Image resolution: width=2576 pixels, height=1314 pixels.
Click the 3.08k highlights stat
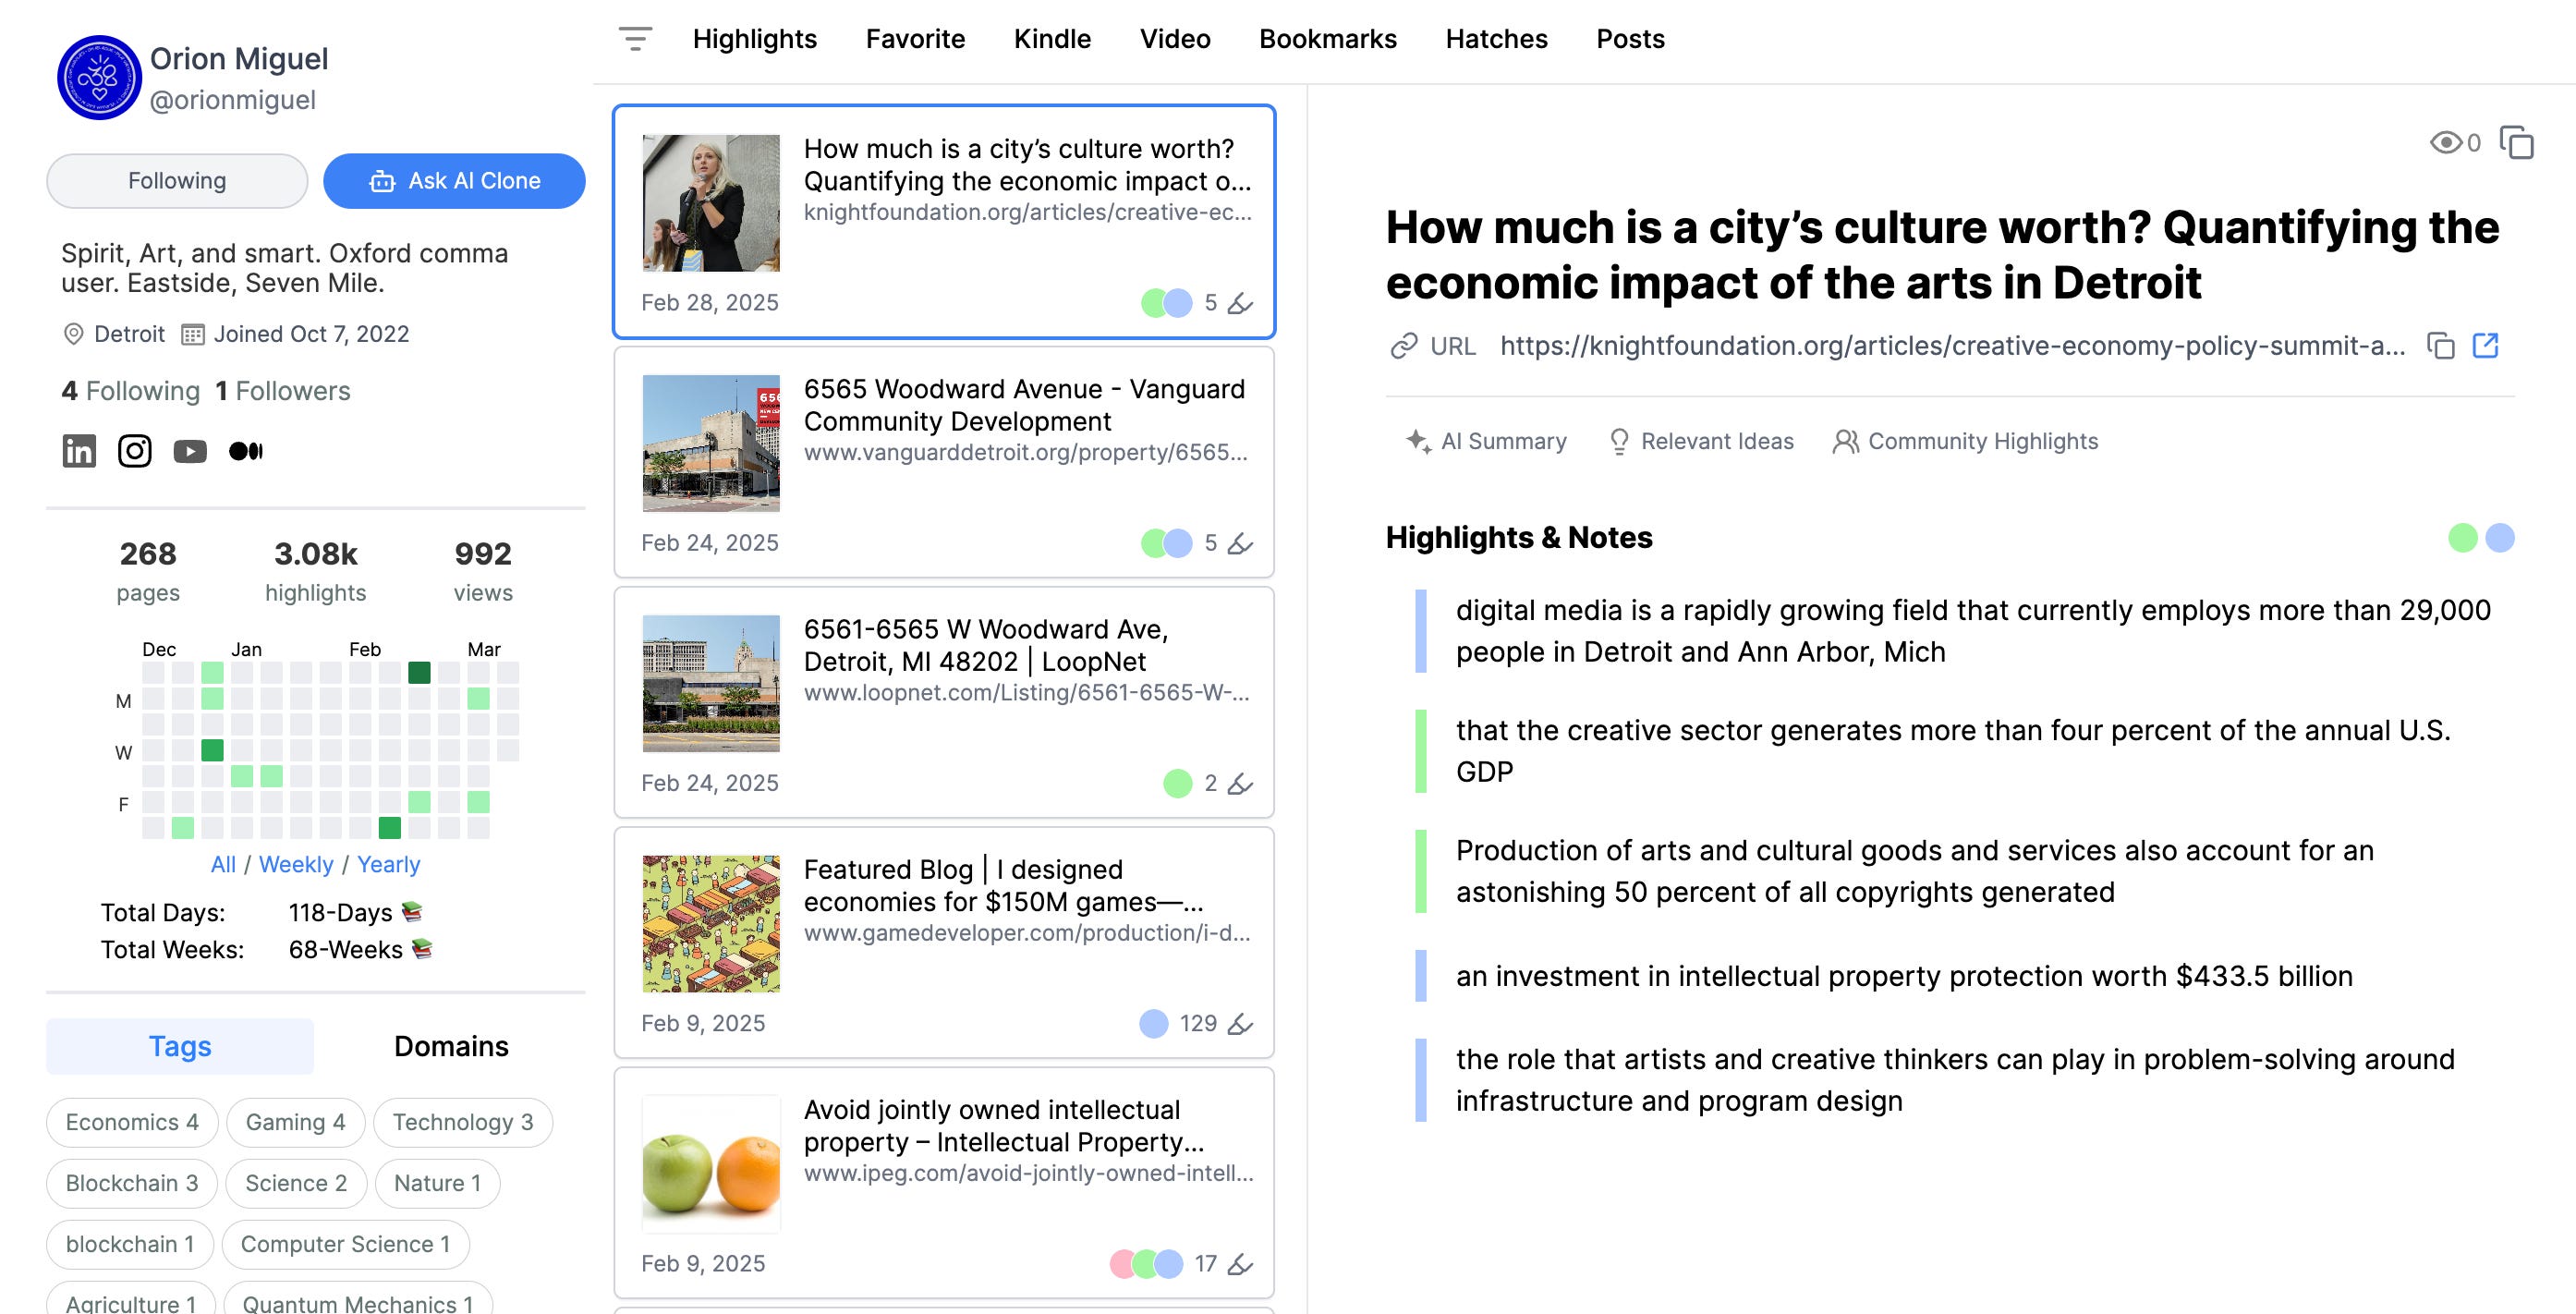[315, 571]
